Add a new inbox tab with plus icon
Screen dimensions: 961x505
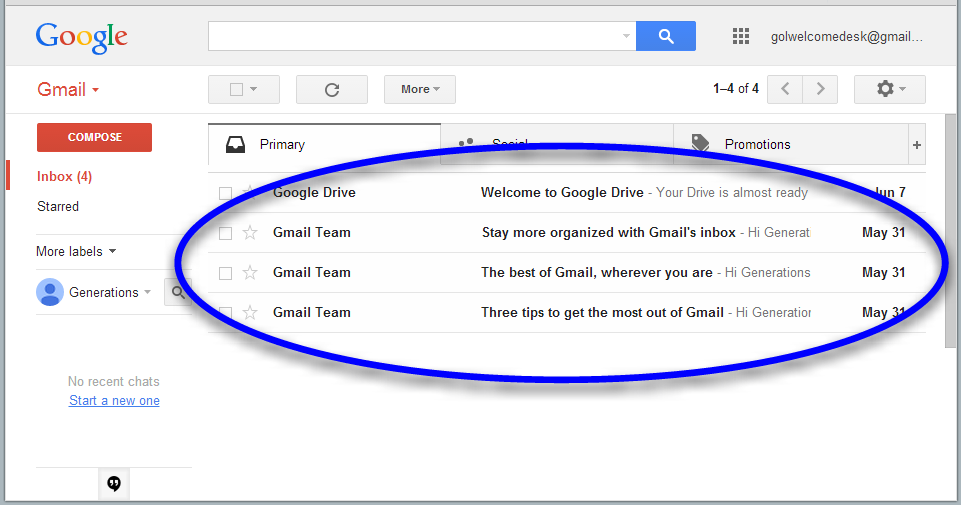[x=917, y=145]
